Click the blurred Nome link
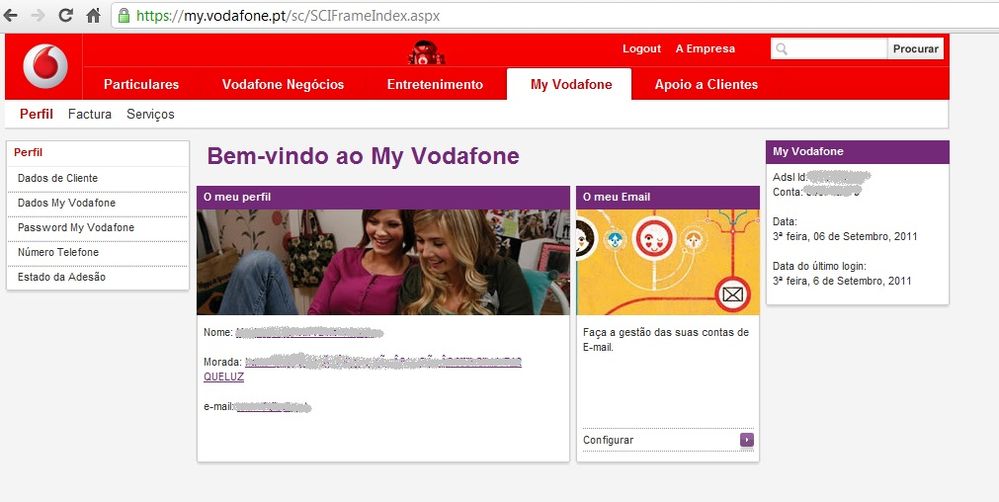This screenshot has height=502, width=999. pyautogui.click(x=309, y=333)
